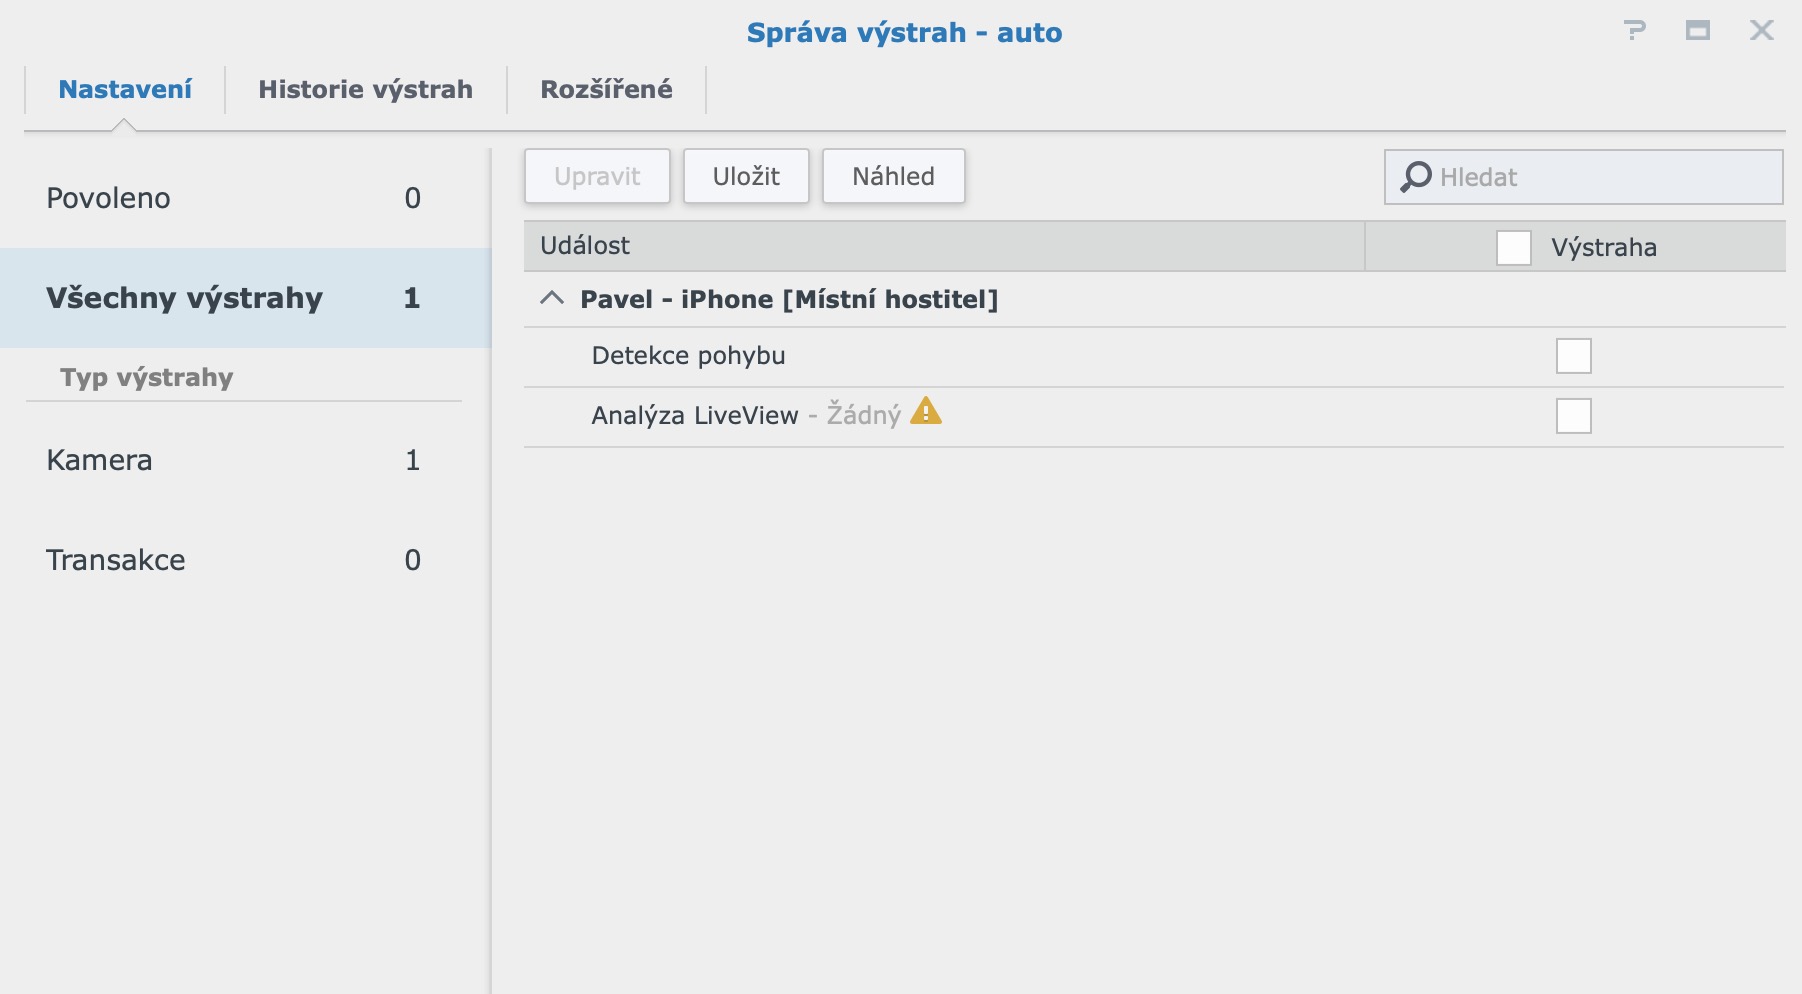Click the Upravit button
1802x994 pixels.
pyautogui.click(x=597, y=177)
